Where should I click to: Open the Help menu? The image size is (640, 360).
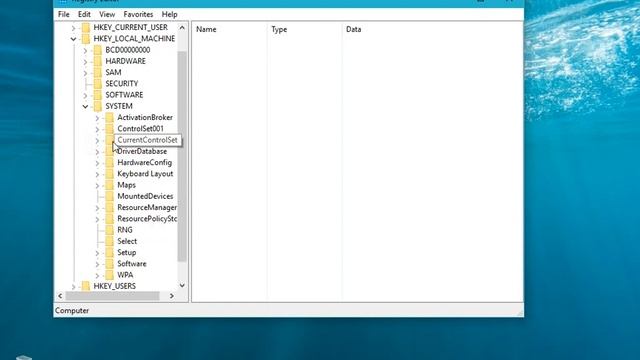click(x=169, y=14)
